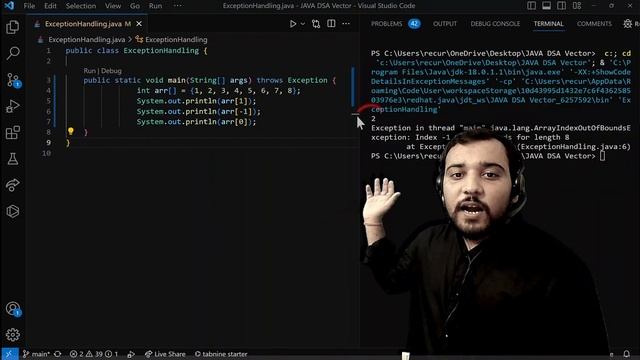Open the Live Share view in activity bar
Image resolution: width=640 pixels, height=360 pixels.
(x=13, y=185)
